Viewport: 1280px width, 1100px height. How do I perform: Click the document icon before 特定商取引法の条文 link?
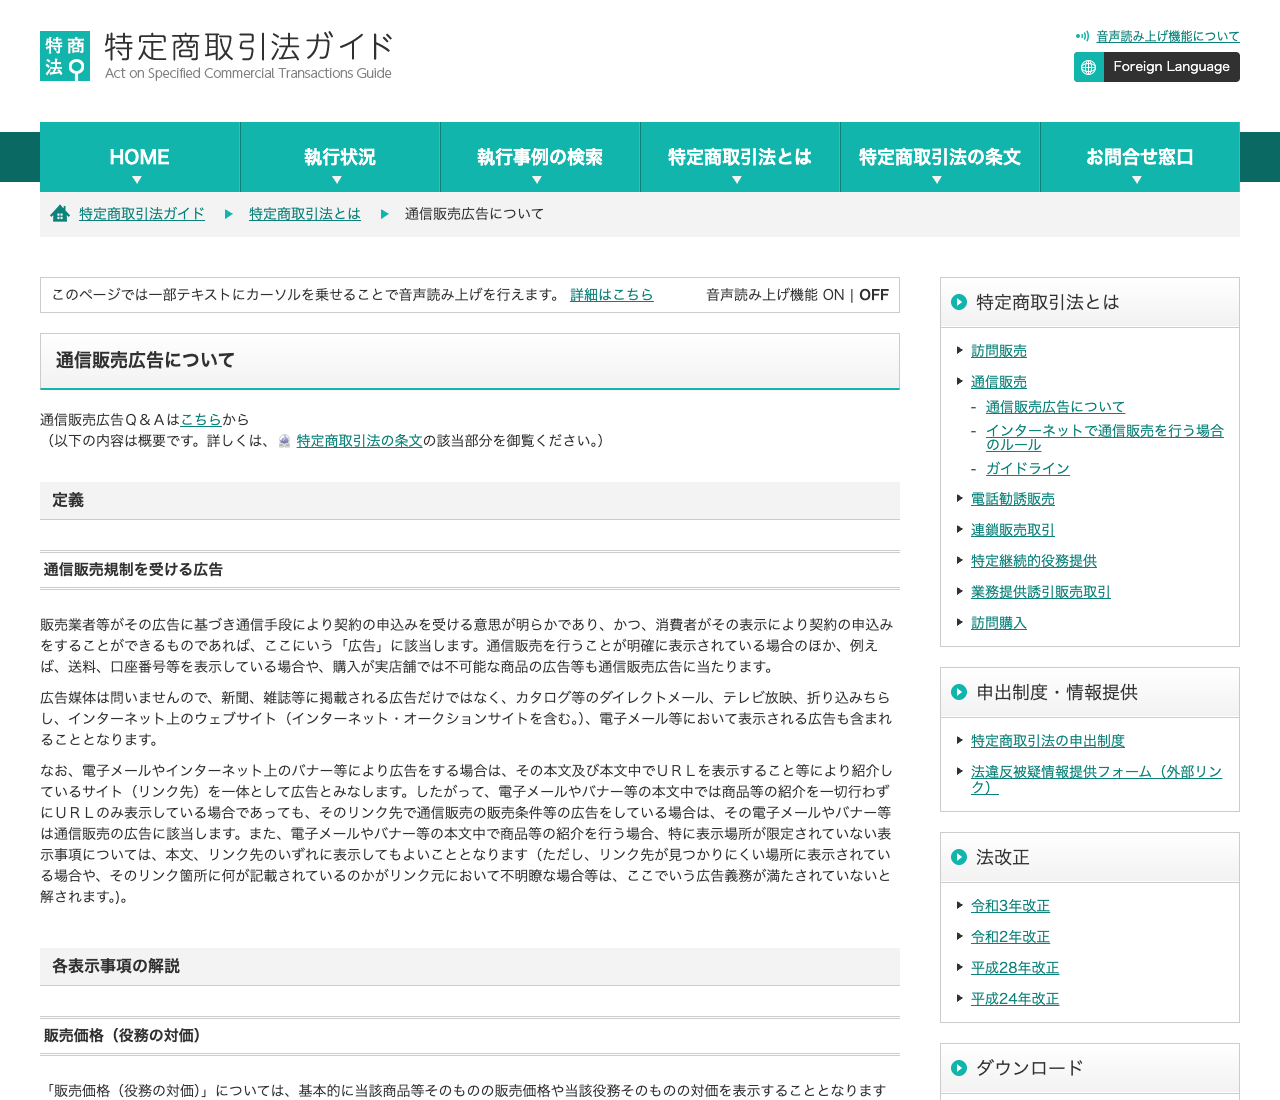(285, 441)
